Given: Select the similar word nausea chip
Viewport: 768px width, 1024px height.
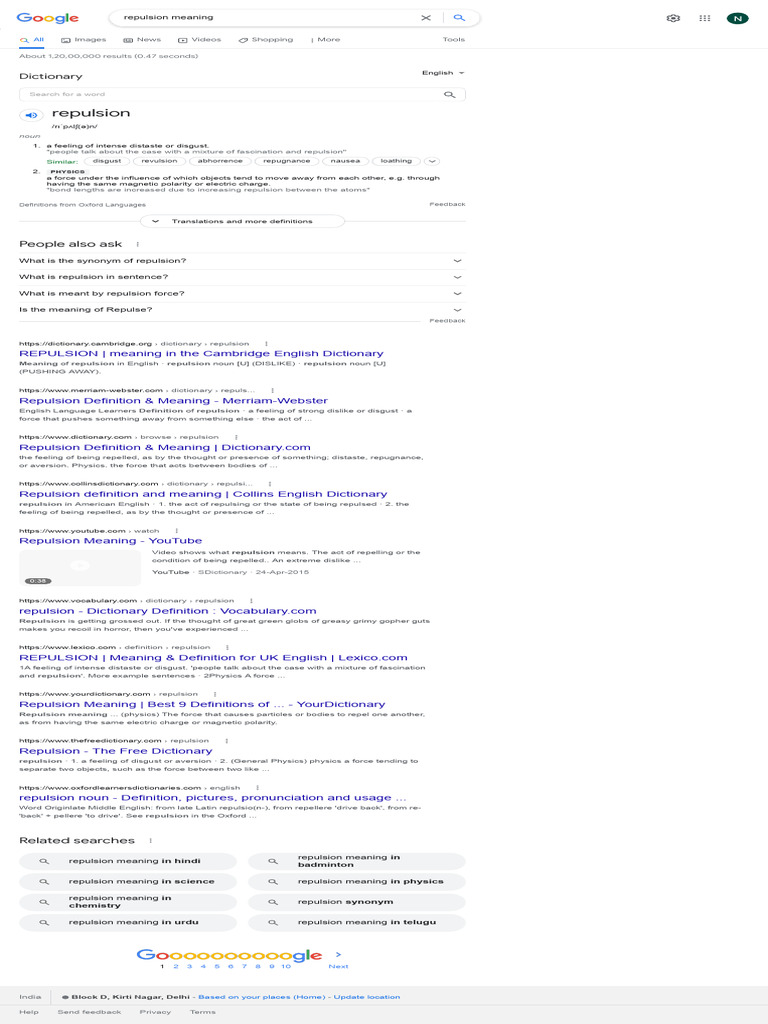Looking at the screenshot, I should click(345, 161).
